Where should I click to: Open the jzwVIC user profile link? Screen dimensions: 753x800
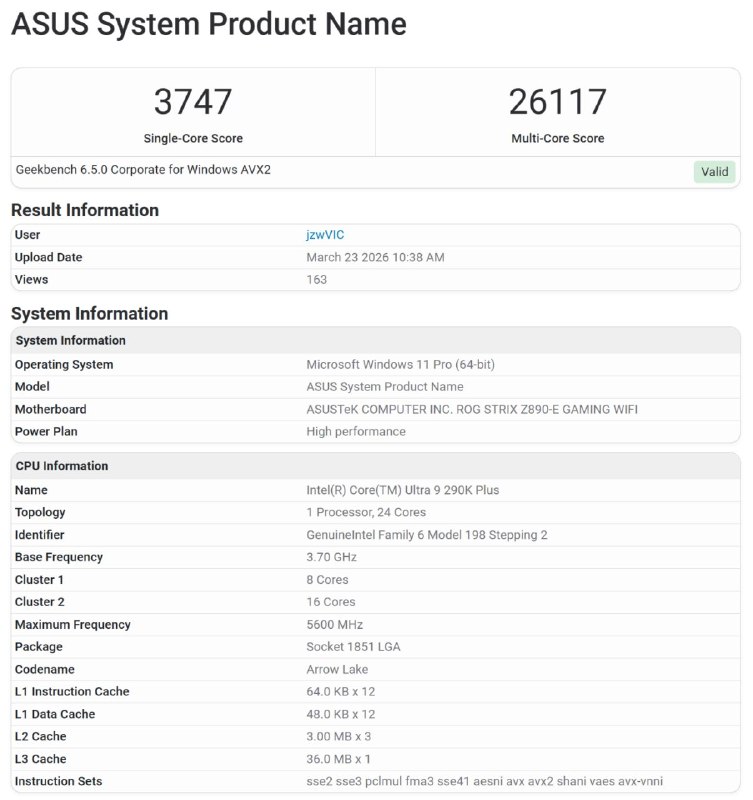click(325, 235)
